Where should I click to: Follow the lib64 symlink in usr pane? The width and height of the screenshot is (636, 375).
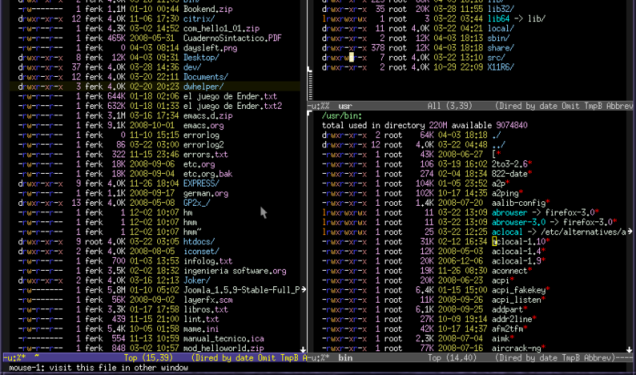(498, 19)
